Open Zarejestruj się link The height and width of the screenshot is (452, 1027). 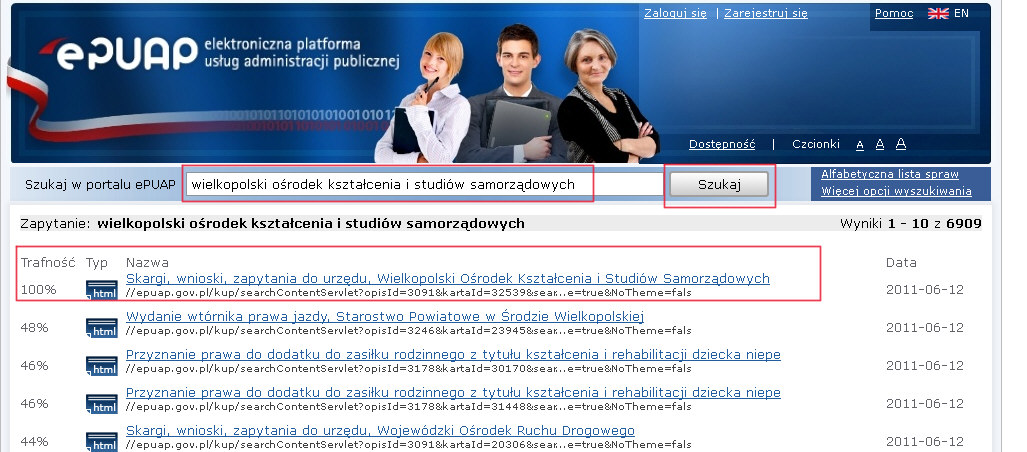[x=766, y=13]
